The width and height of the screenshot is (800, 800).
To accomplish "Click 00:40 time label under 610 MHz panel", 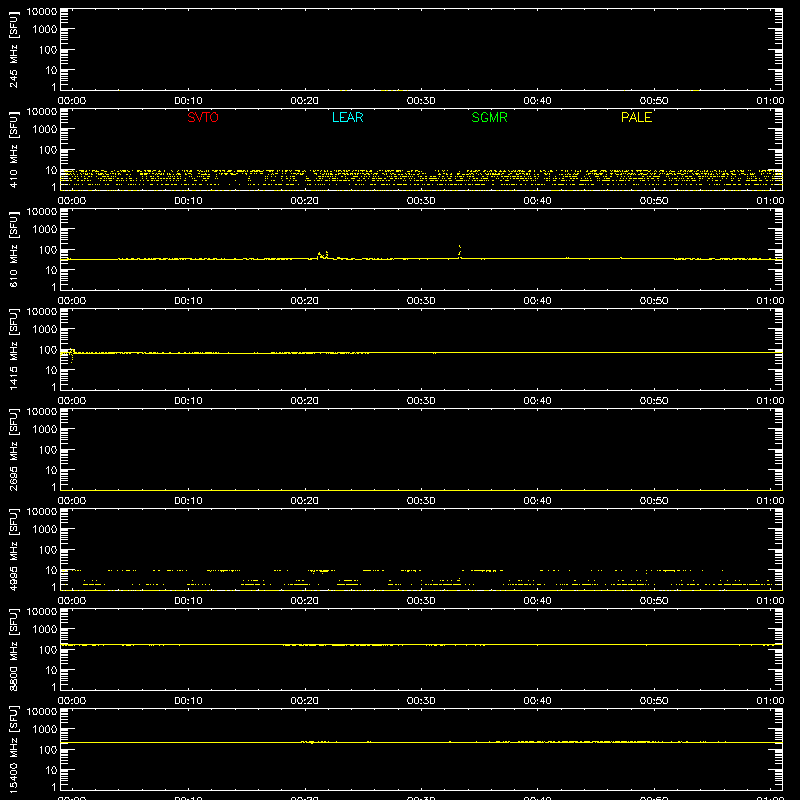I will pyautogui.click(x=537, y=301).
